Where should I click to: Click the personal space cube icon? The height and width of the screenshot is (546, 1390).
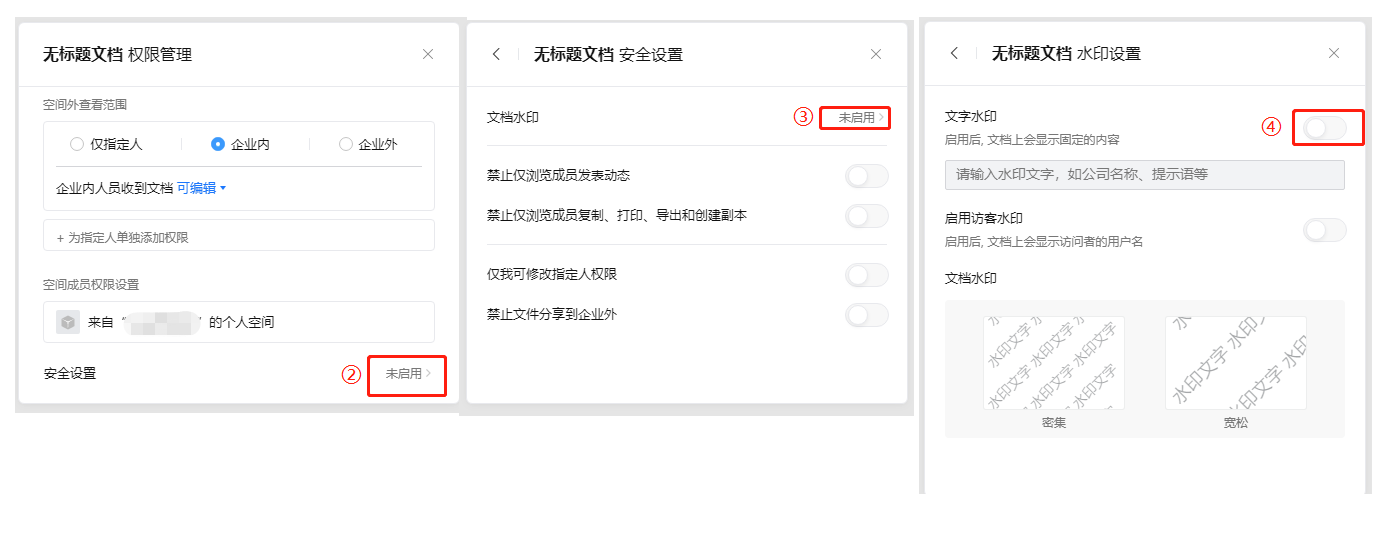(68, 322)
